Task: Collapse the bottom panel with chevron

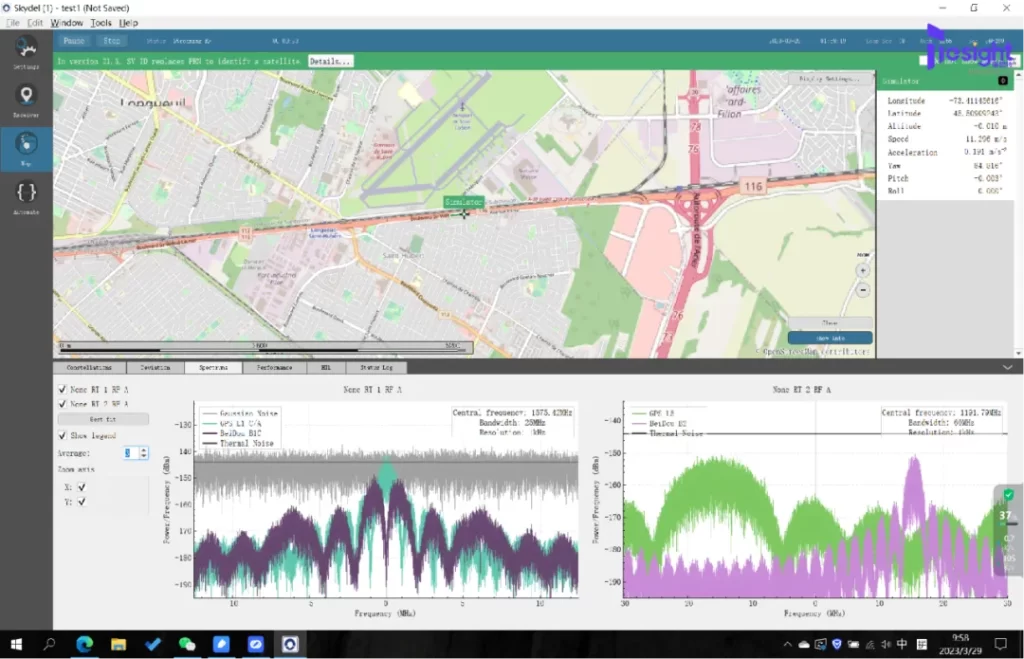Action: 1007,368
